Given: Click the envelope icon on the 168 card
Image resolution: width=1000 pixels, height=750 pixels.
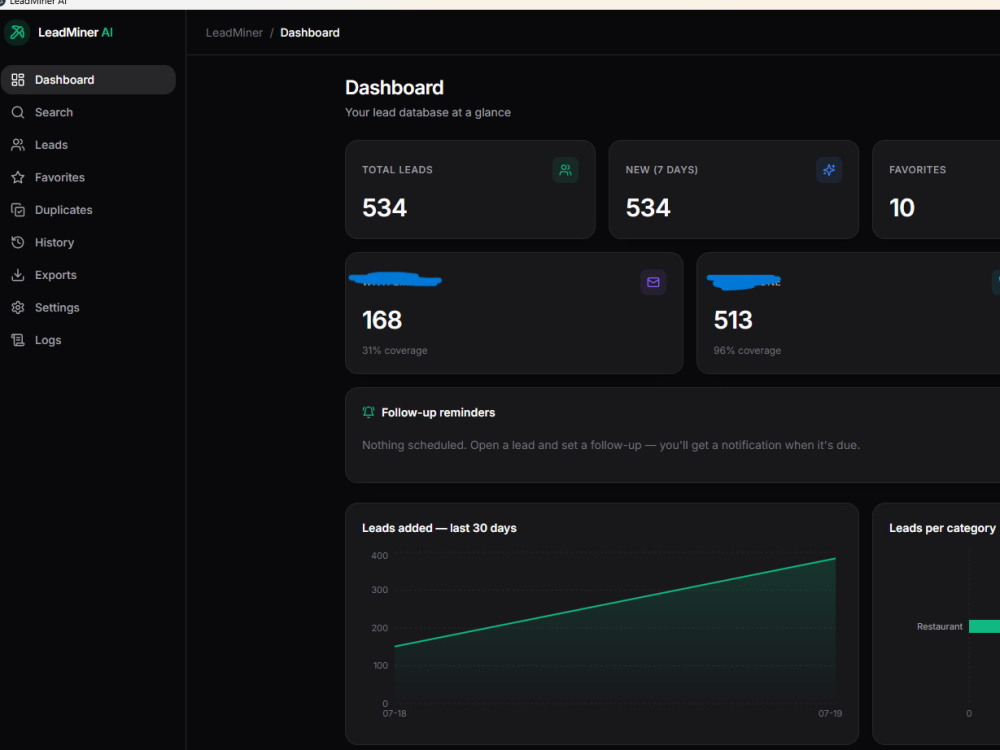Looking at the screenshot, I should tap(653, 282).
